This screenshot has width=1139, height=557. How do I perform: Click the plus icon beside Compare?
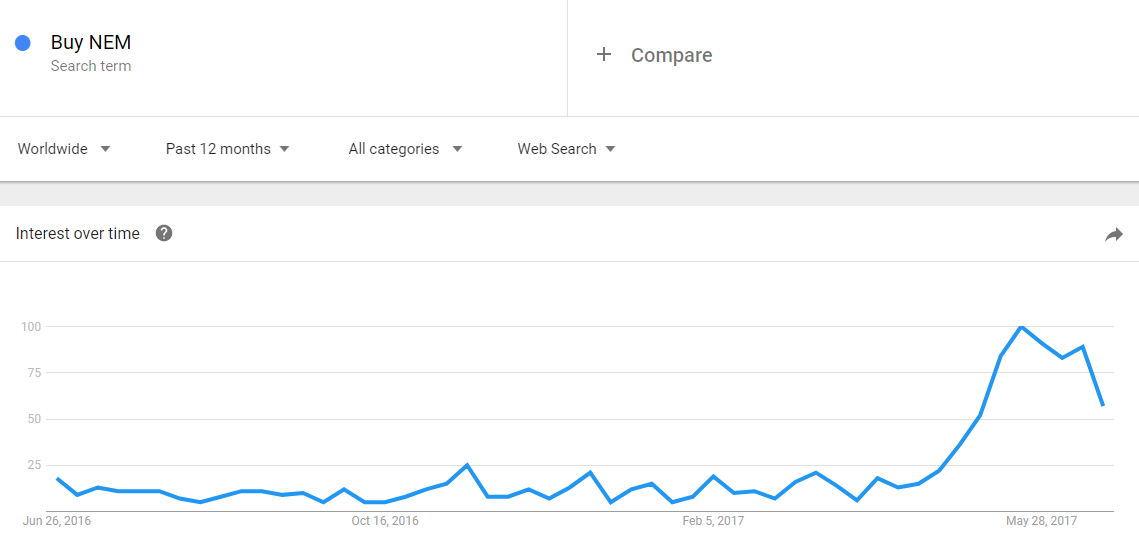pyautogui.click(x=603, y=55)
